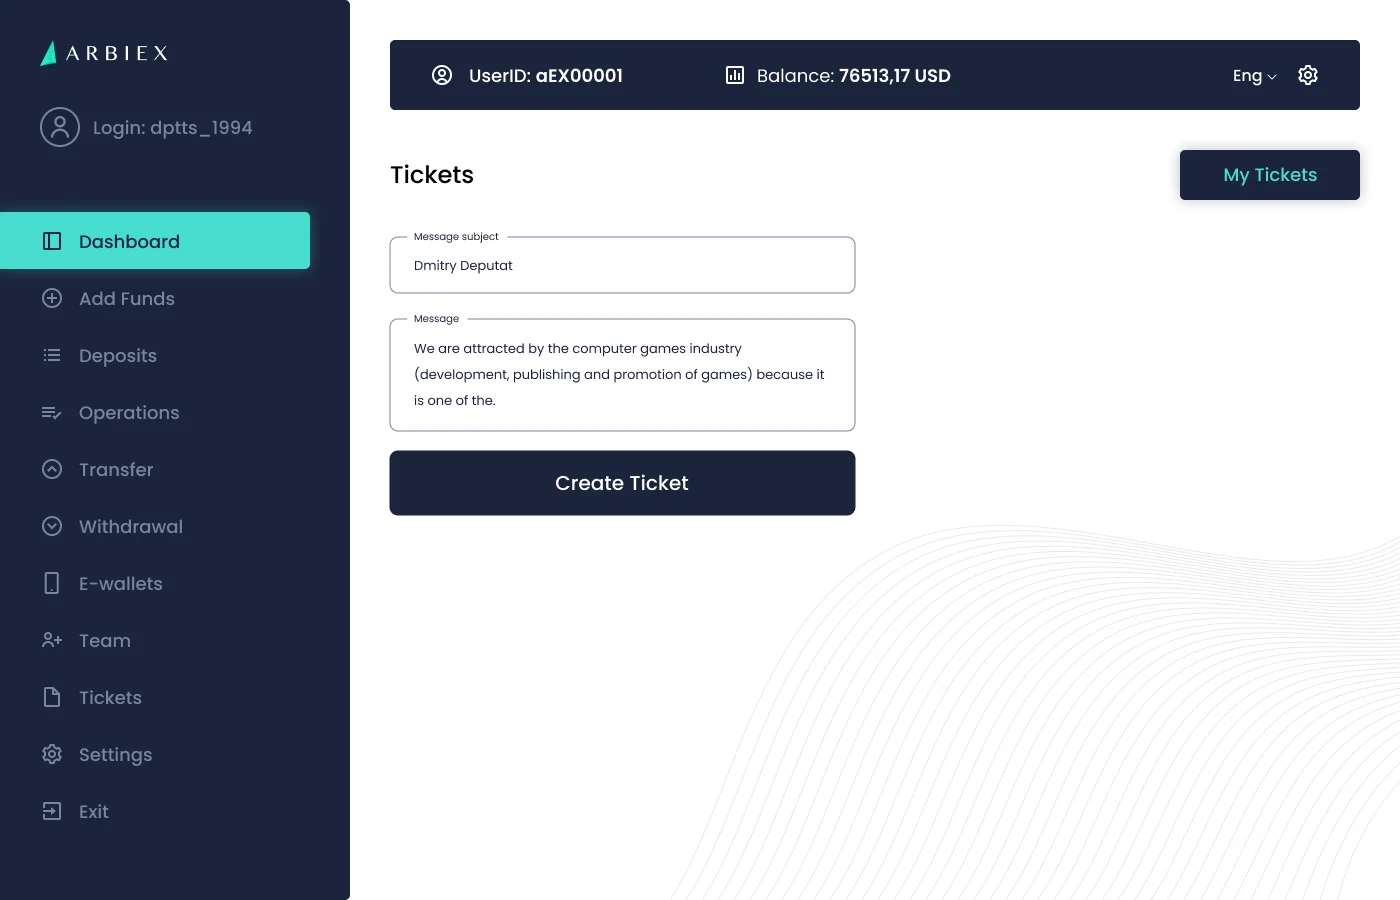
Task: Go to Deposits in sidebar
Action: click(x=155, y=355)
